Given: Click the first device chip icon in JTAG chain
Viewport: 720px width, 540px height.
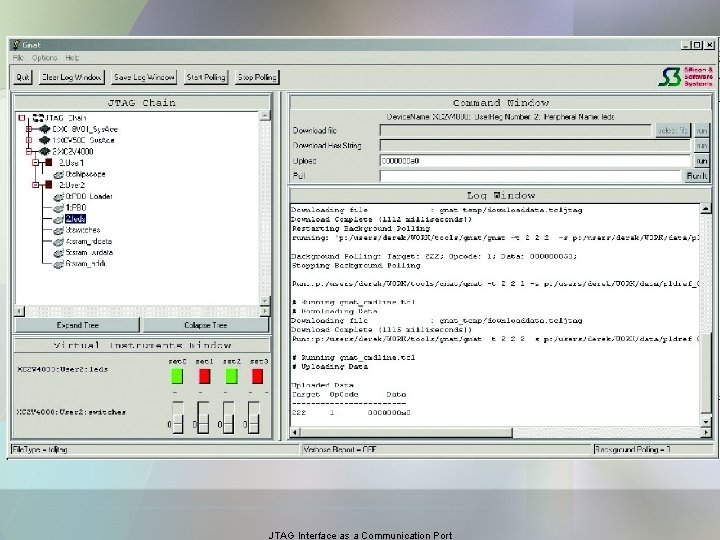Looking at the screenshot, I should coord(44,129).
